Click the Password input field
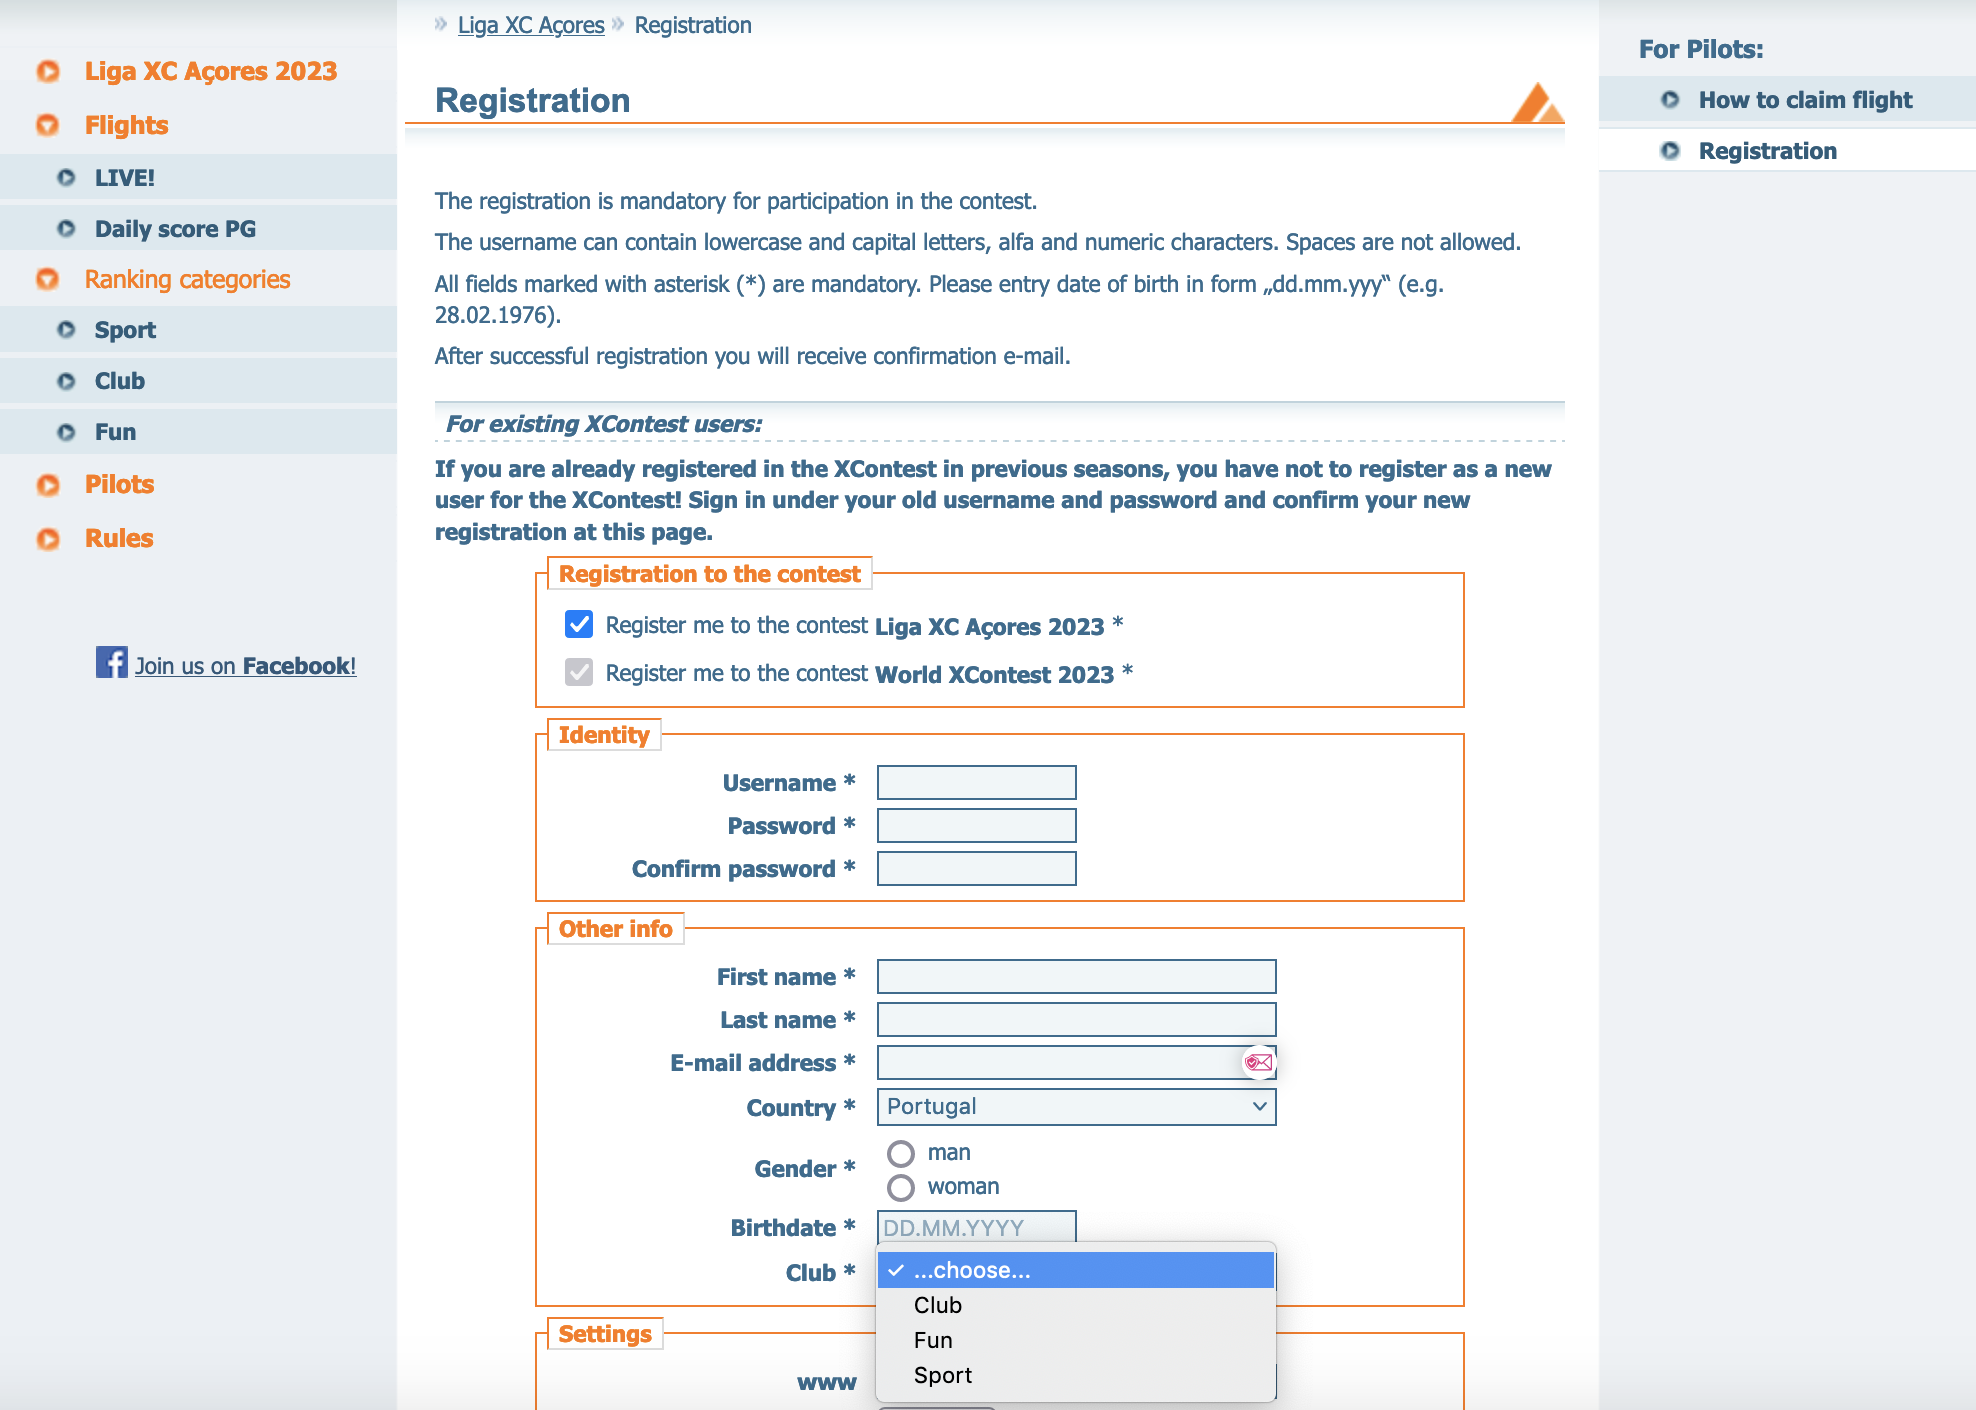The image size is (1976, 1410). pos(977,826)
